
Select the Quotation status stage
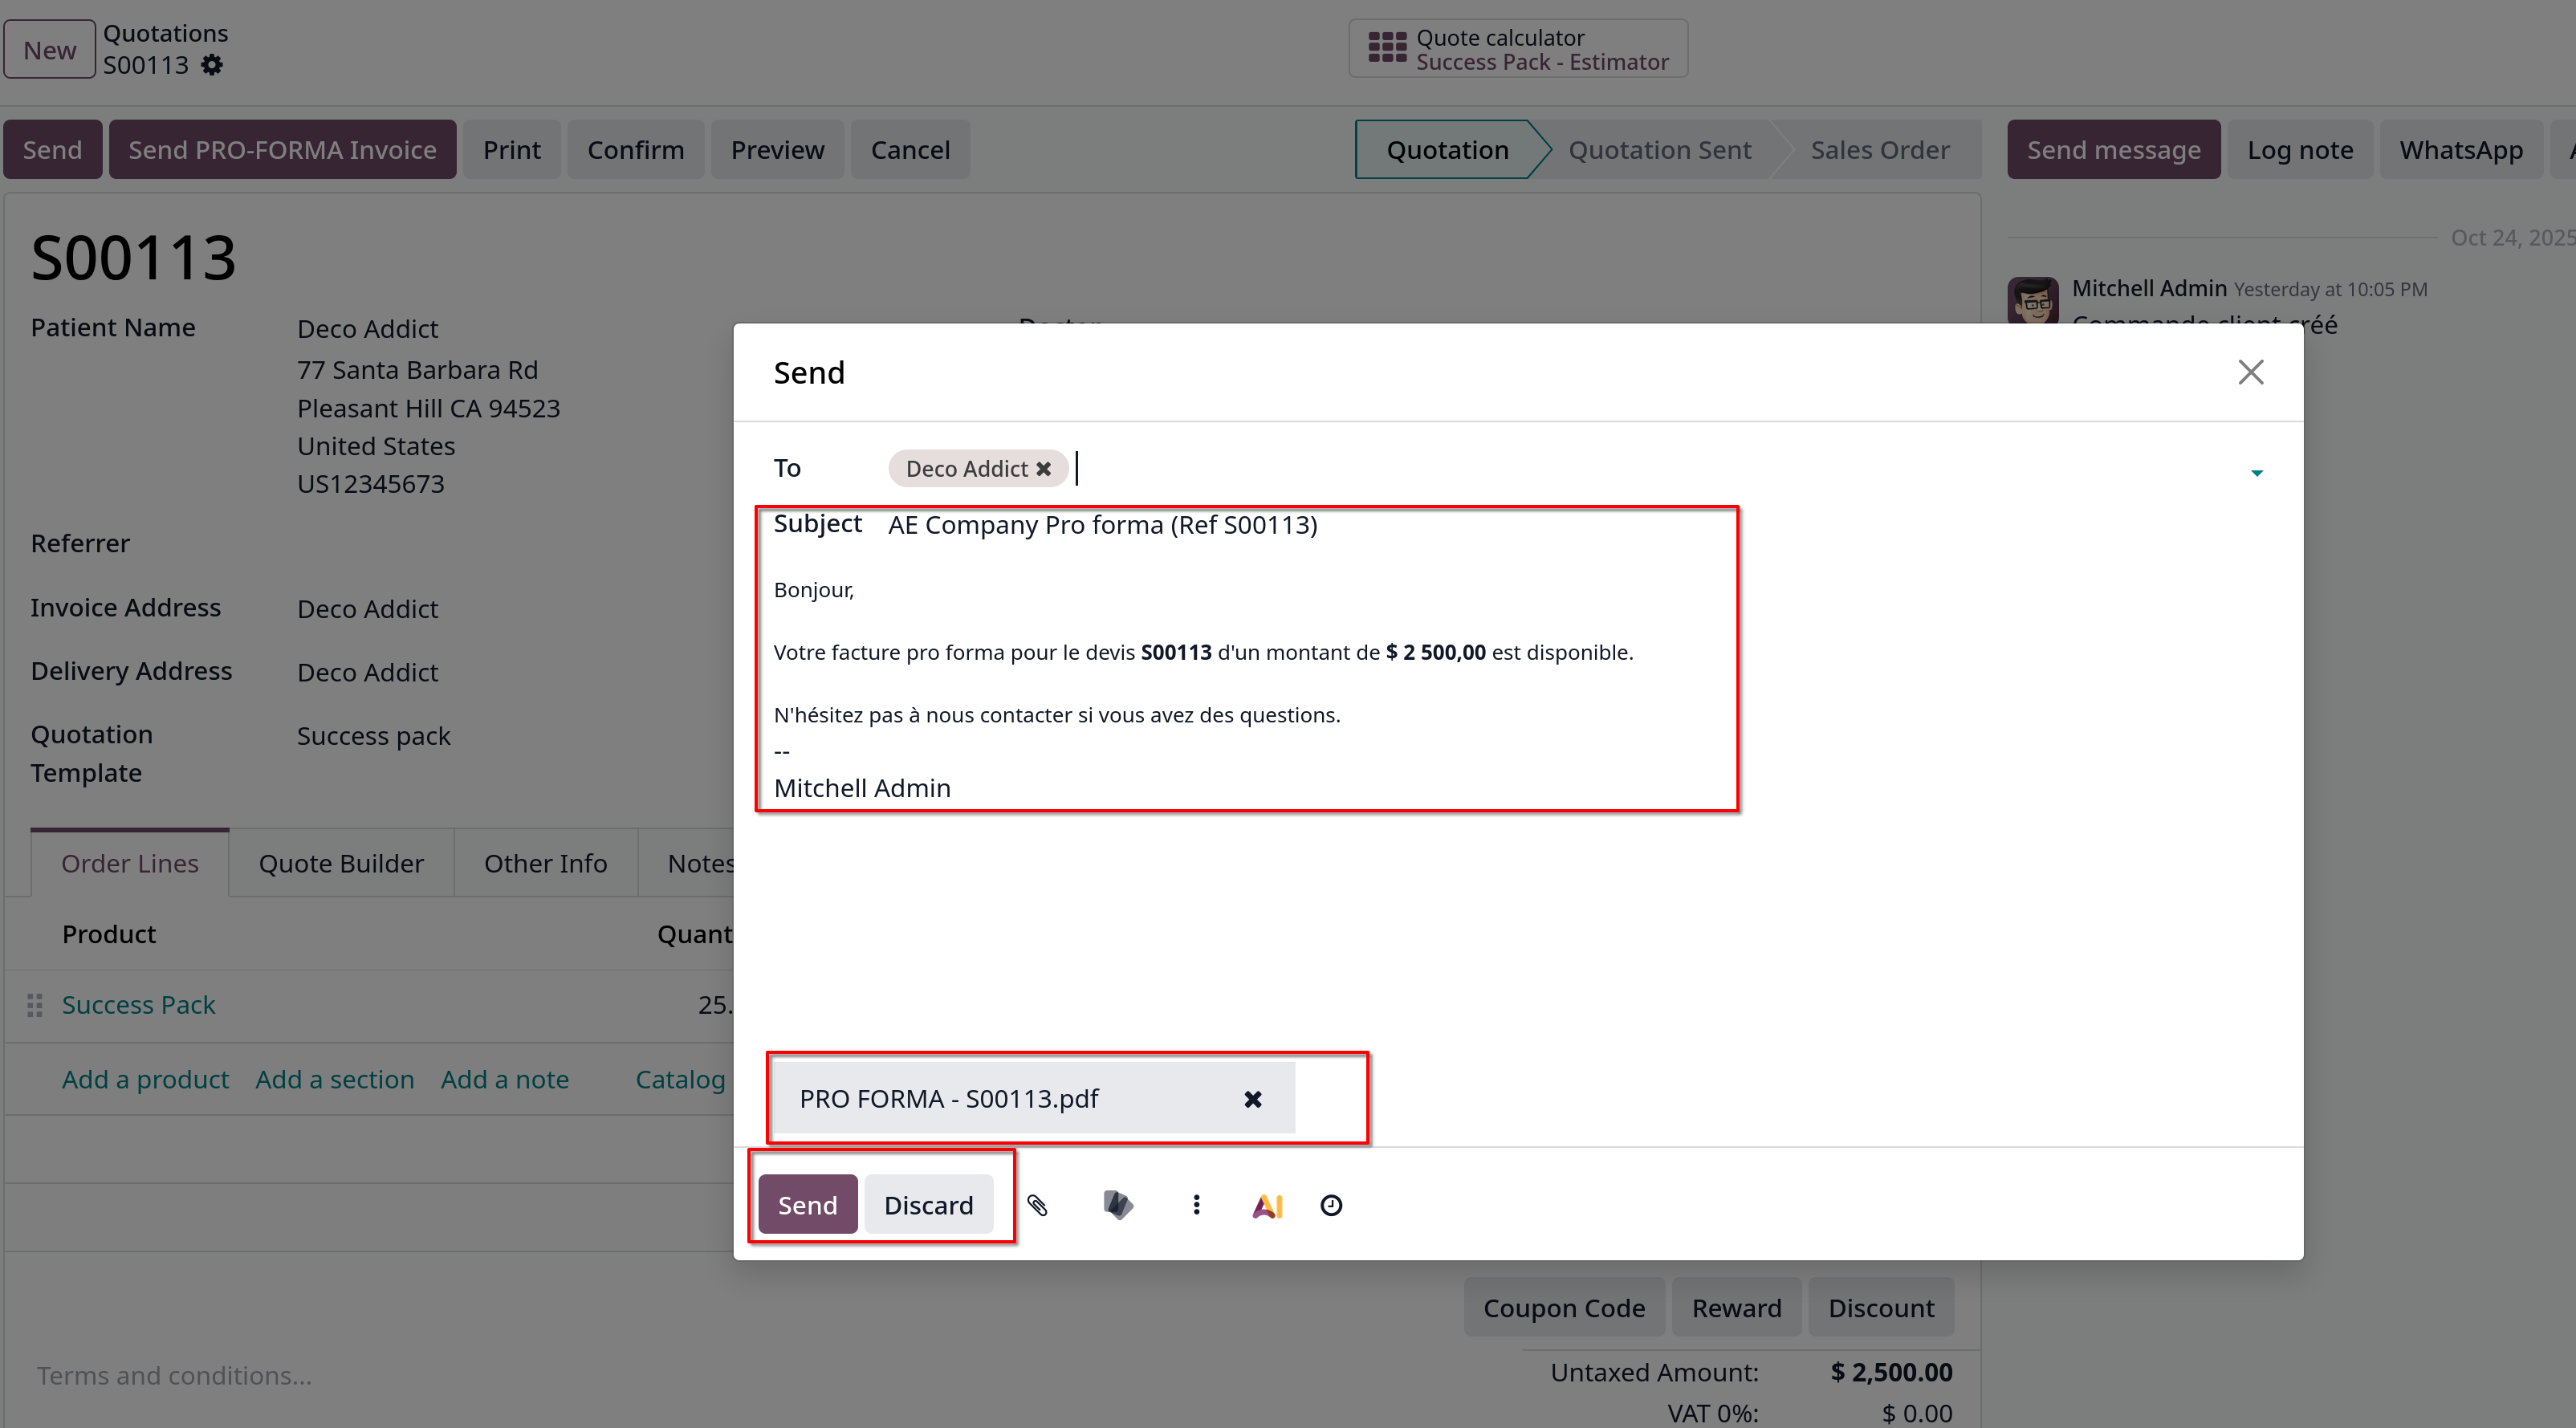click(x=1447, y=150)
